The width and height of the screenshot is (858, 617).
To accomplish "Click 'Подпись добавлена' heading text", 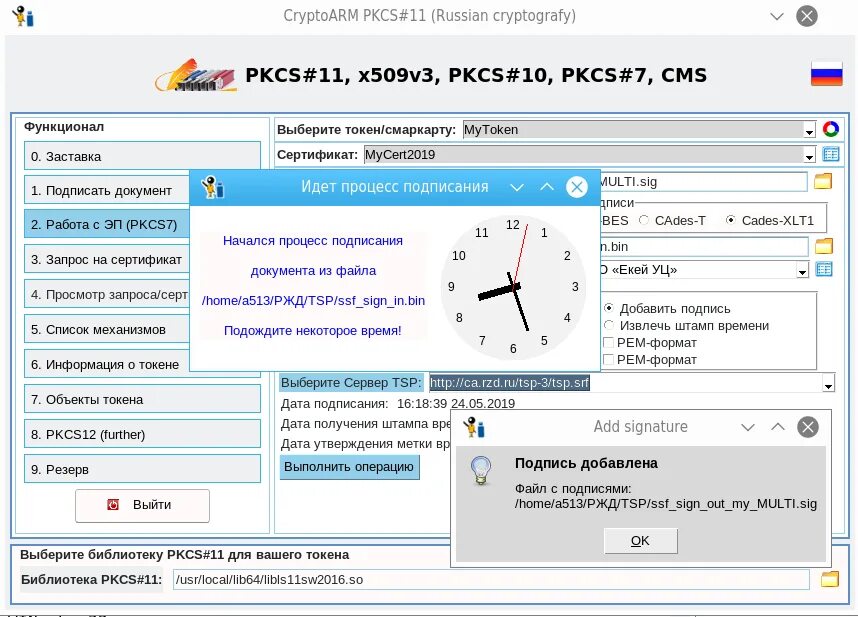I will [x=586, y=463].
